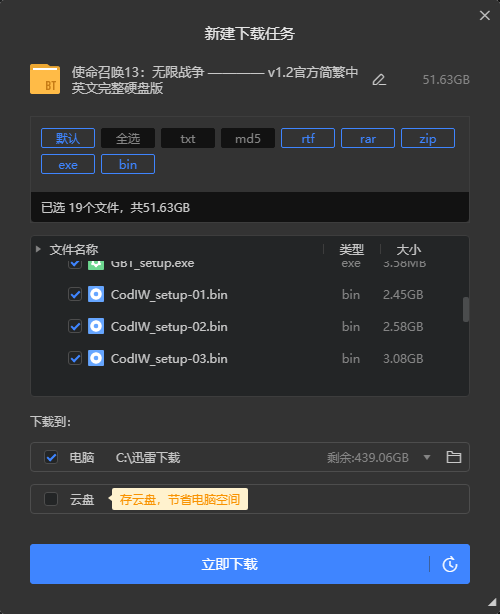This screenshot has height=614, width=500.
Task: Sort by the 类型 column header
Action: coord(351,249)
